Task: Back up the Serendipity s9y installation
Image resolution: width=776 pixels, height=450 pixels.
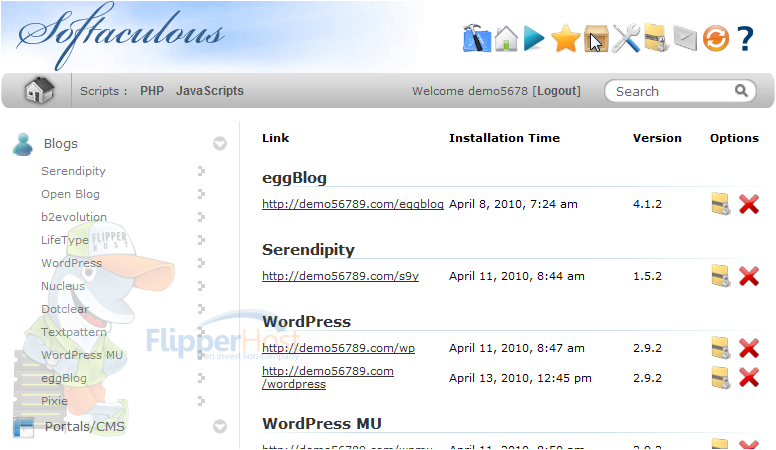Action: (x=721, y=276)
